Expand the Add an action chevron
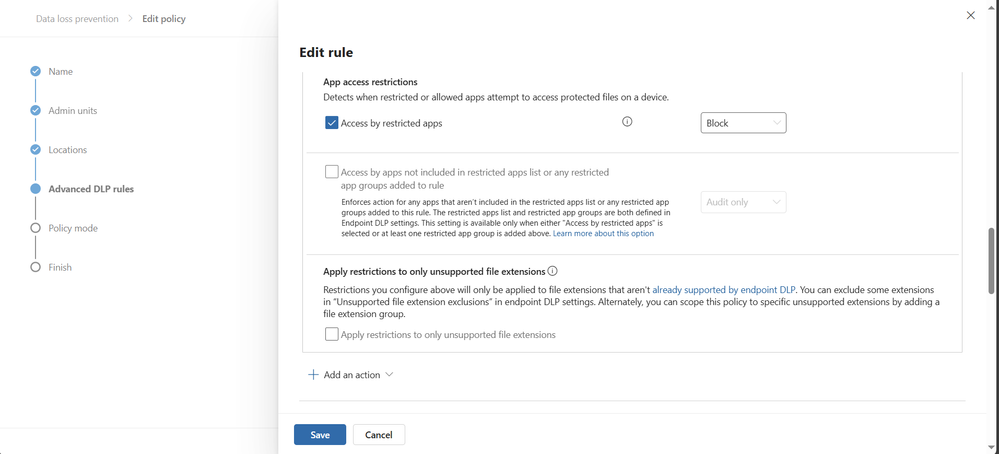This screenshot has width=999, height=454. point(389,375)
